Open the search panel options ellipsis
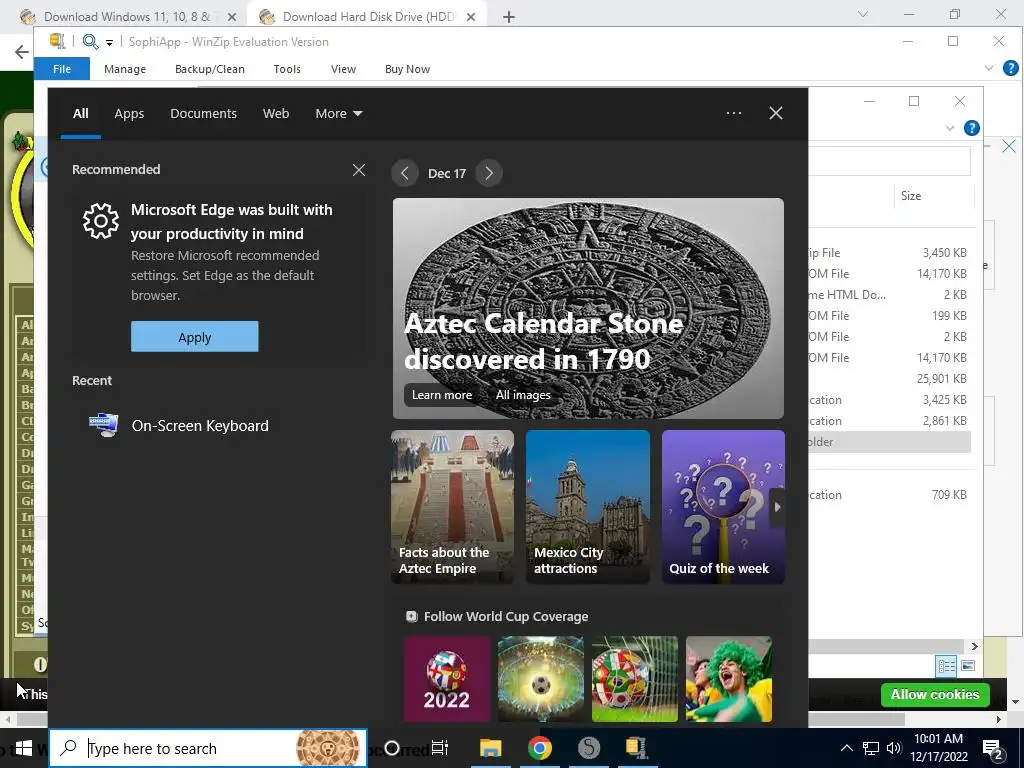Image resolution: width=1024 pixels, height=768 pixels. tap(733, 113)
